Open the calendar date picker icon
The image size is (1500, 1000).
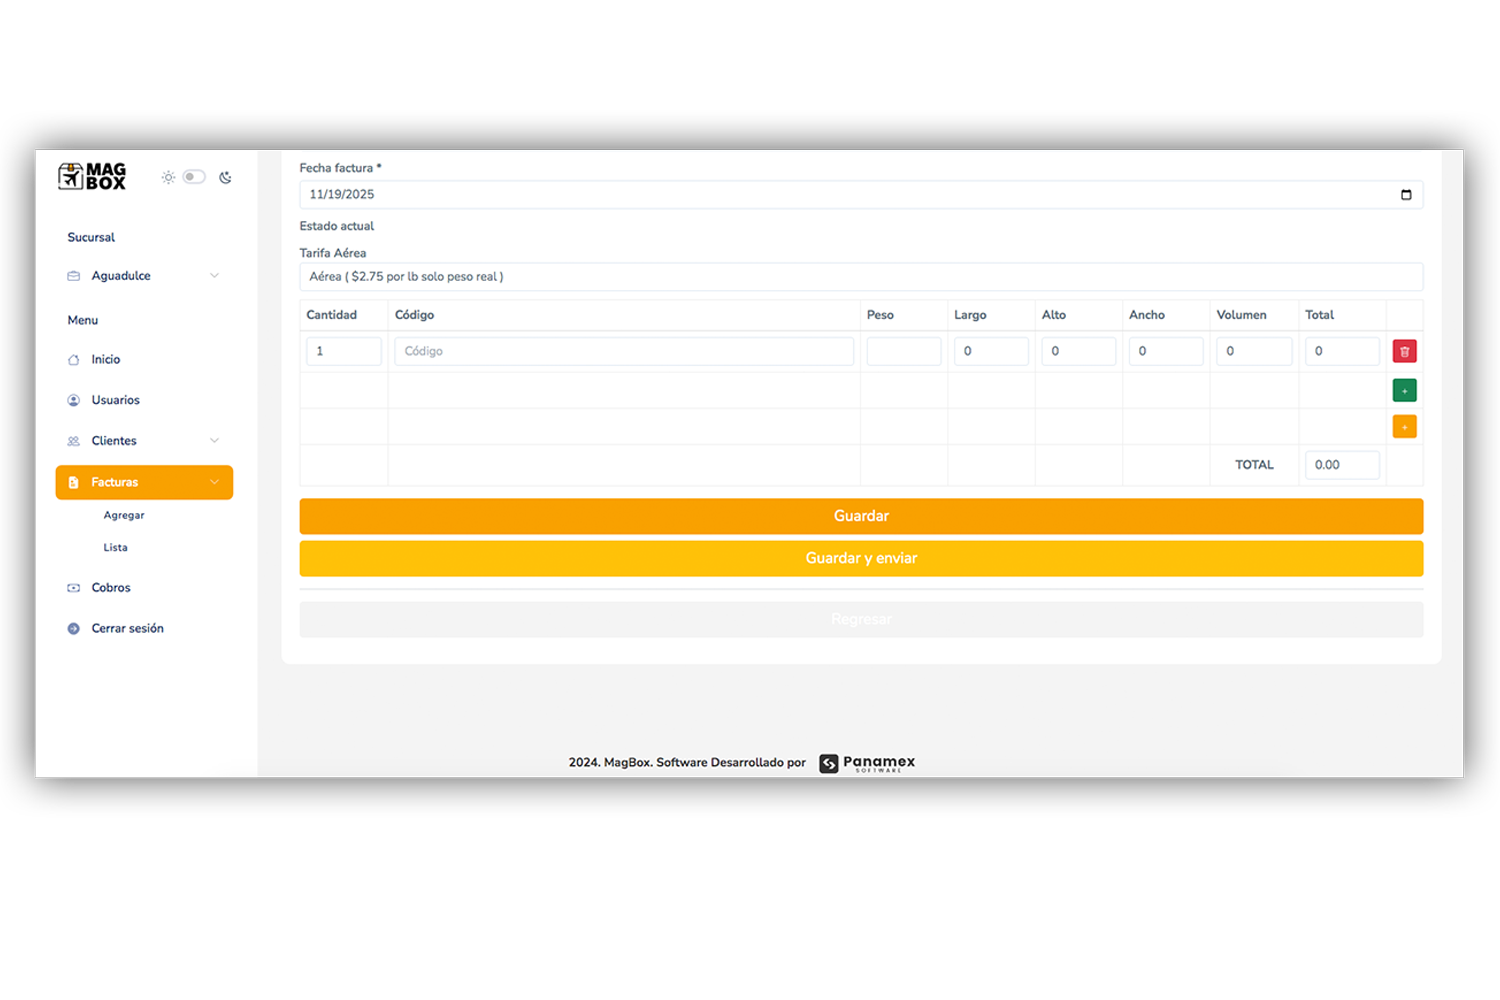point(1406,195)
